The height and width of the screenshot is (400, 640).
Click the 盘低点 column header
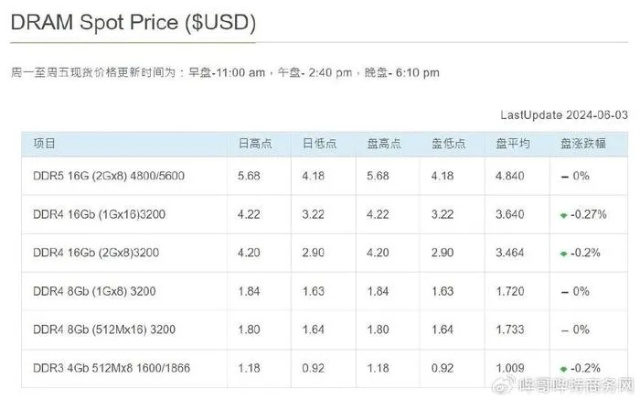click(x=448, y=143)
